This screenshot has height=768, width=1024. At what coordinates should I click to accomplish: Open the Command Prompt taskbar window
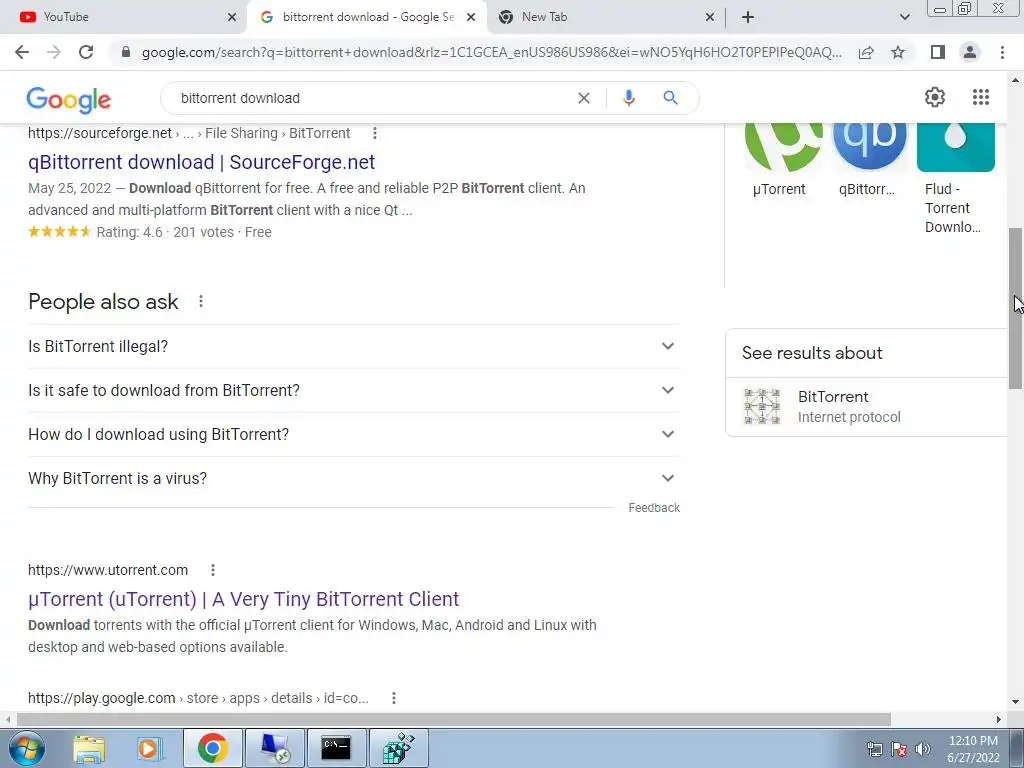(x=336, y=748)
